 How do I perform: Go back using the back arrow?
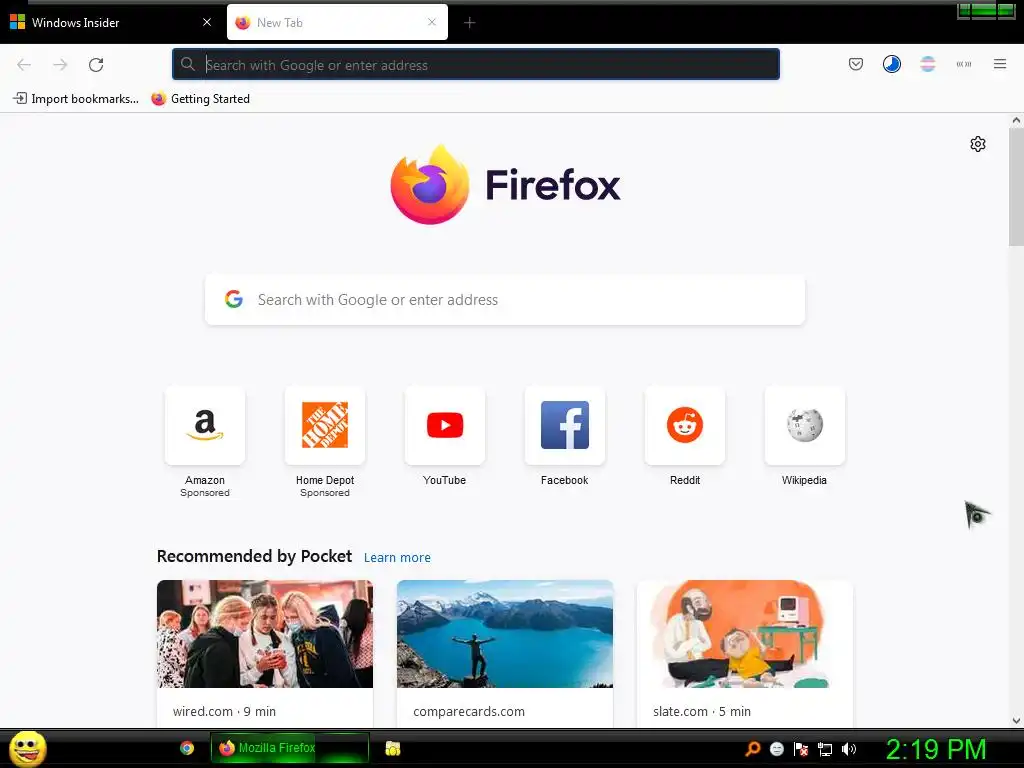[x=24, y=64]
